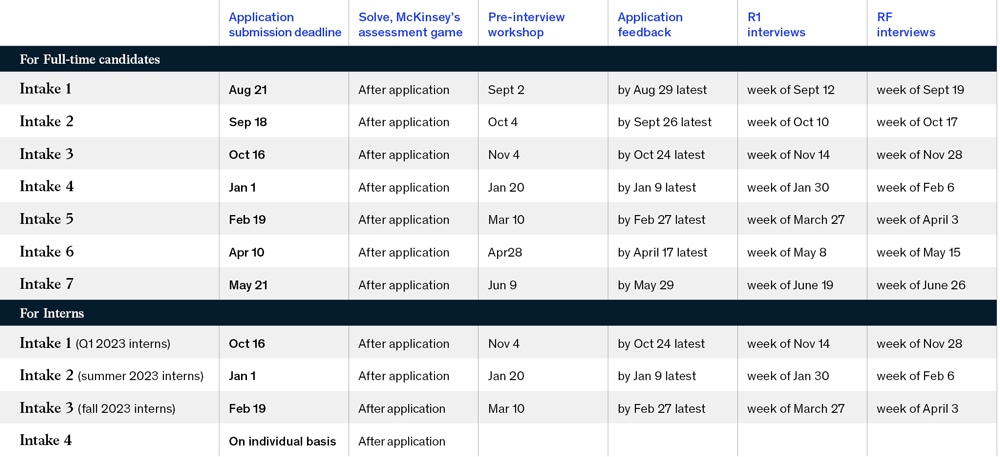This screenshot has height=457, width=1000.
Task: Click the Aug 21 deadline cell
Action: click(248, 90)
